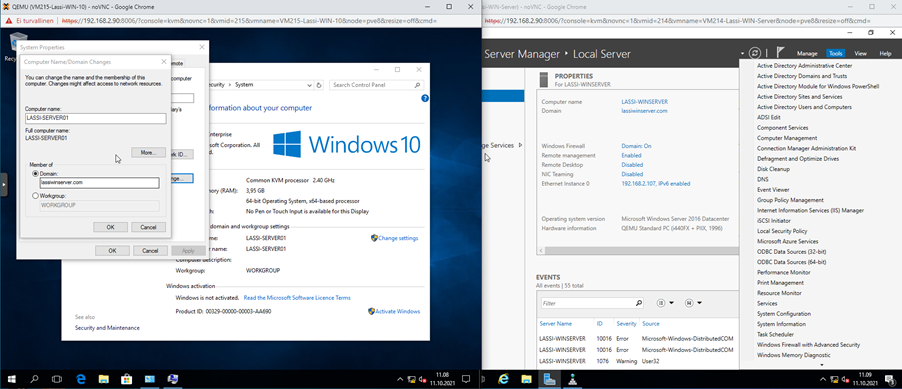
Task: Open the Manage menu in Server Manager
Action: (807, 54)
